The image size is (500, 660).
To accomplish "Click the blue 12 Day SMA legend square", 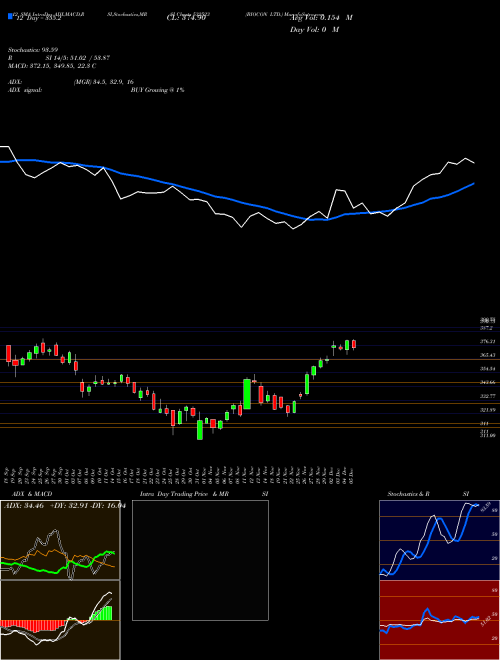I will (x=10, y=16).
